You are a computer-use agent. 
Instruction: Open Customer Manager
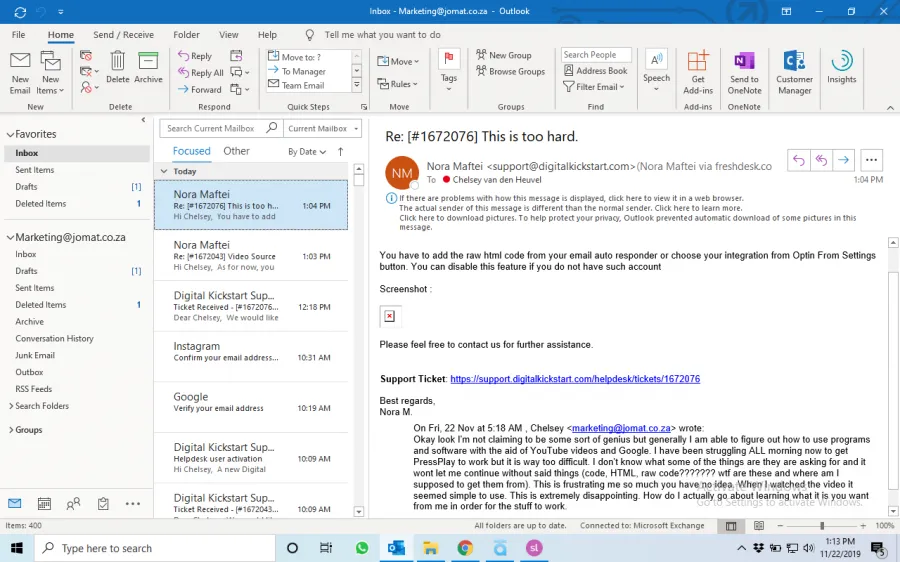[794, 70]
